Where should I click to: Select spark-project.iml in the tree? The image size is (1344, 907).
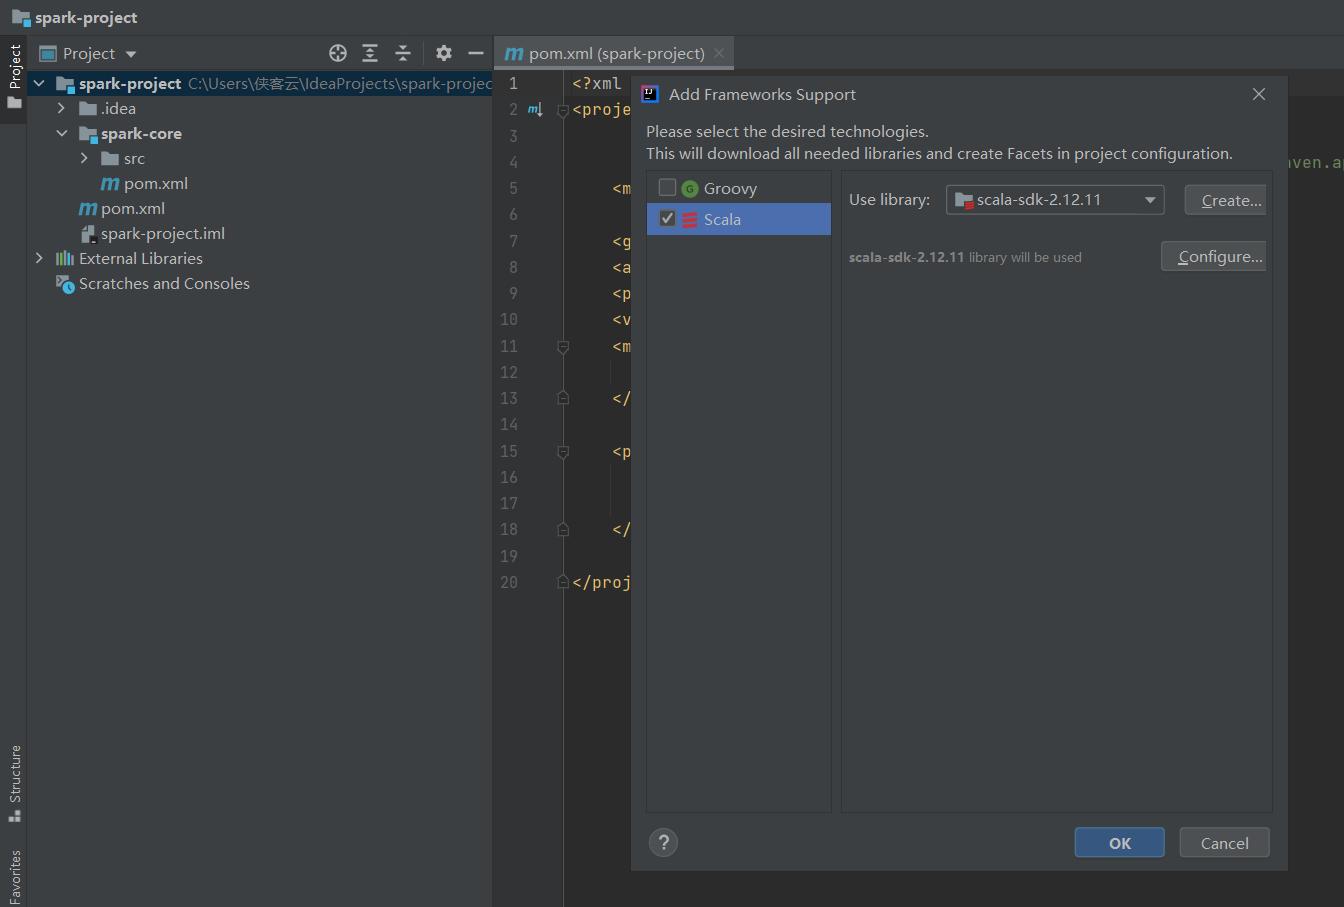[163, 234]
